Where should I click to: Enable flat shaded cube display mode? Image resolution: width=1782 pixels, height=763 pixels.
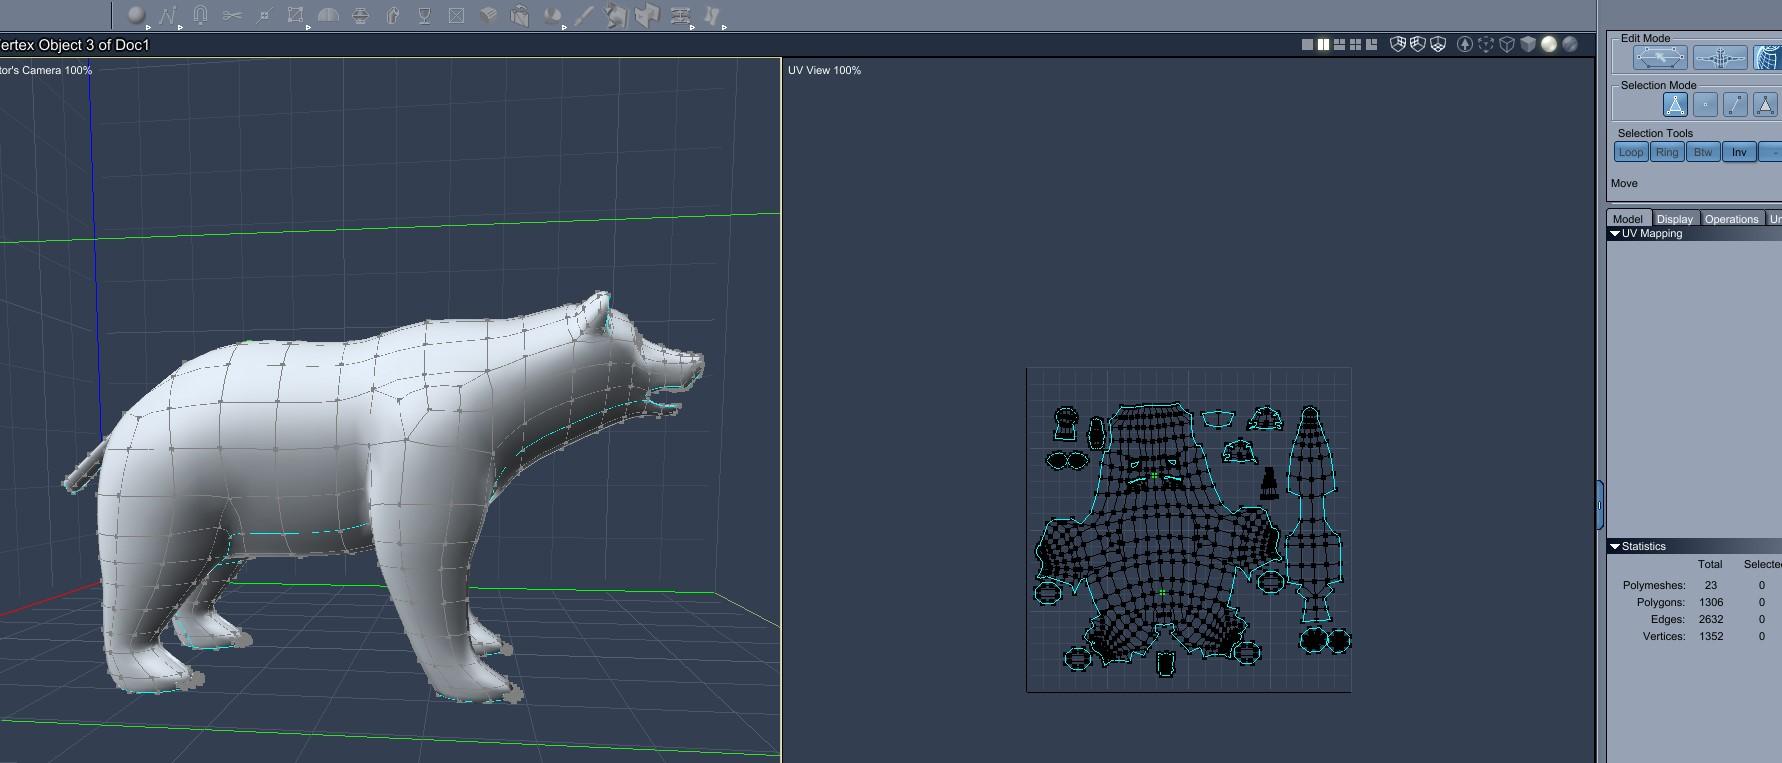[1528, 44]
